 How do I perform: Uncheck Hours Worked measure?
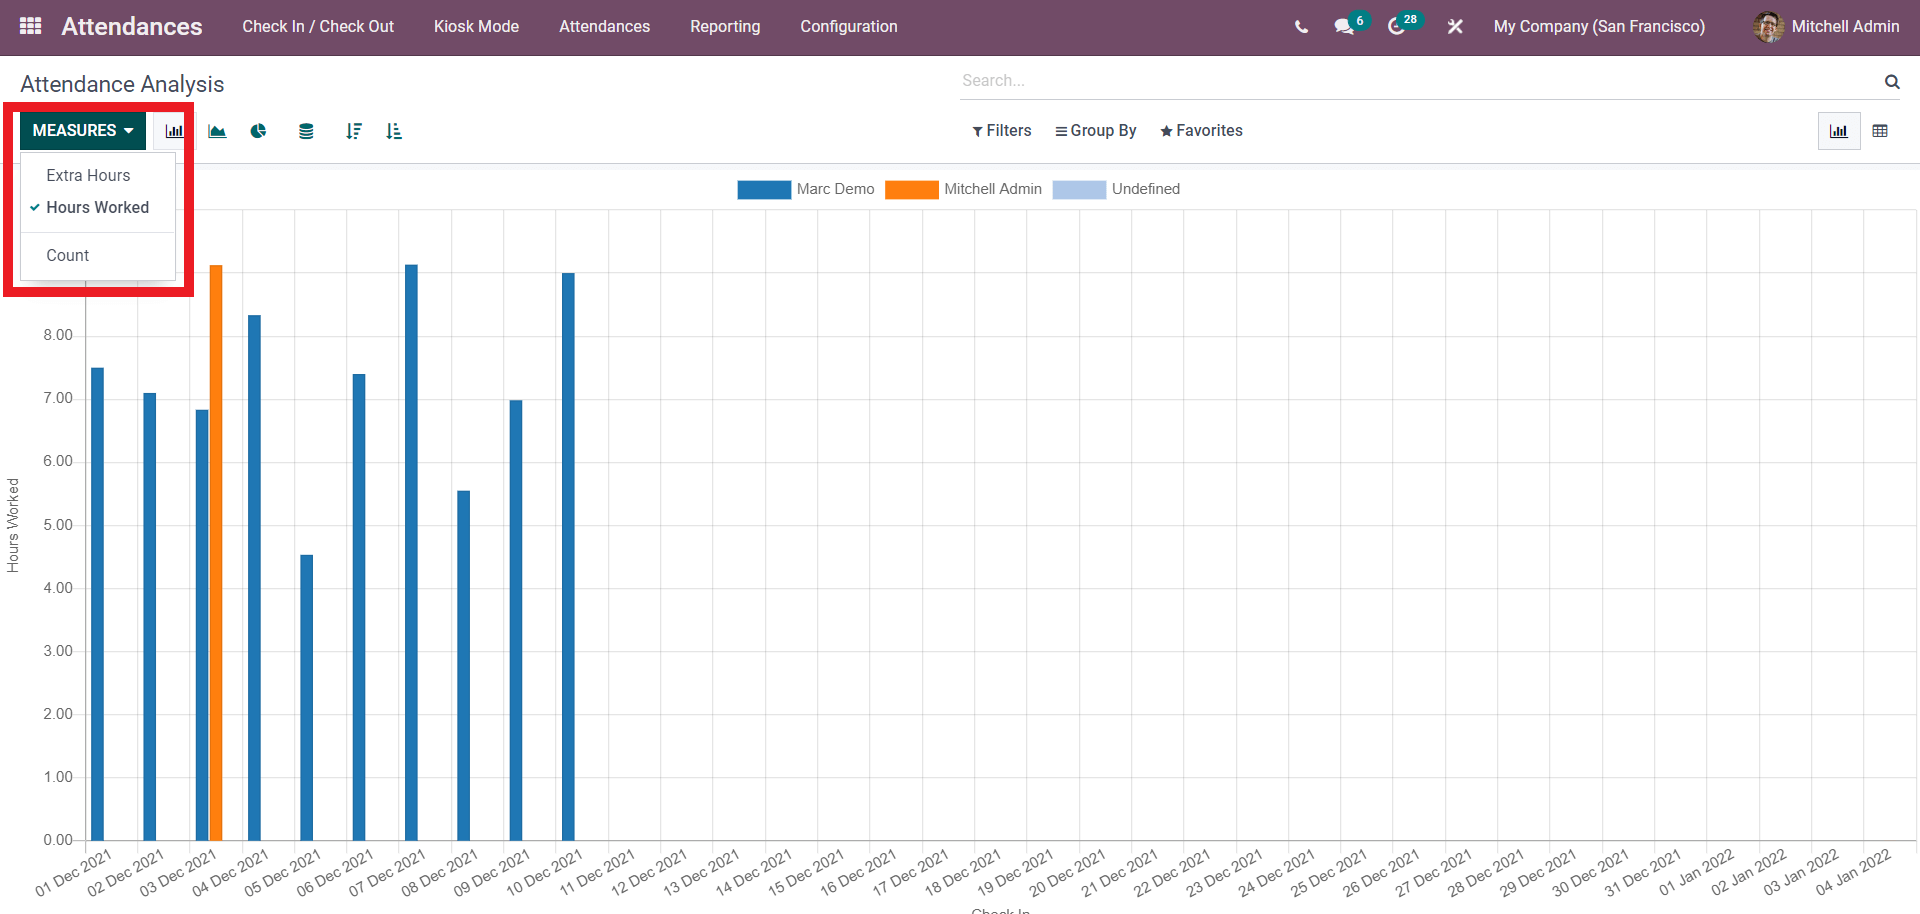tap(98, 207)
